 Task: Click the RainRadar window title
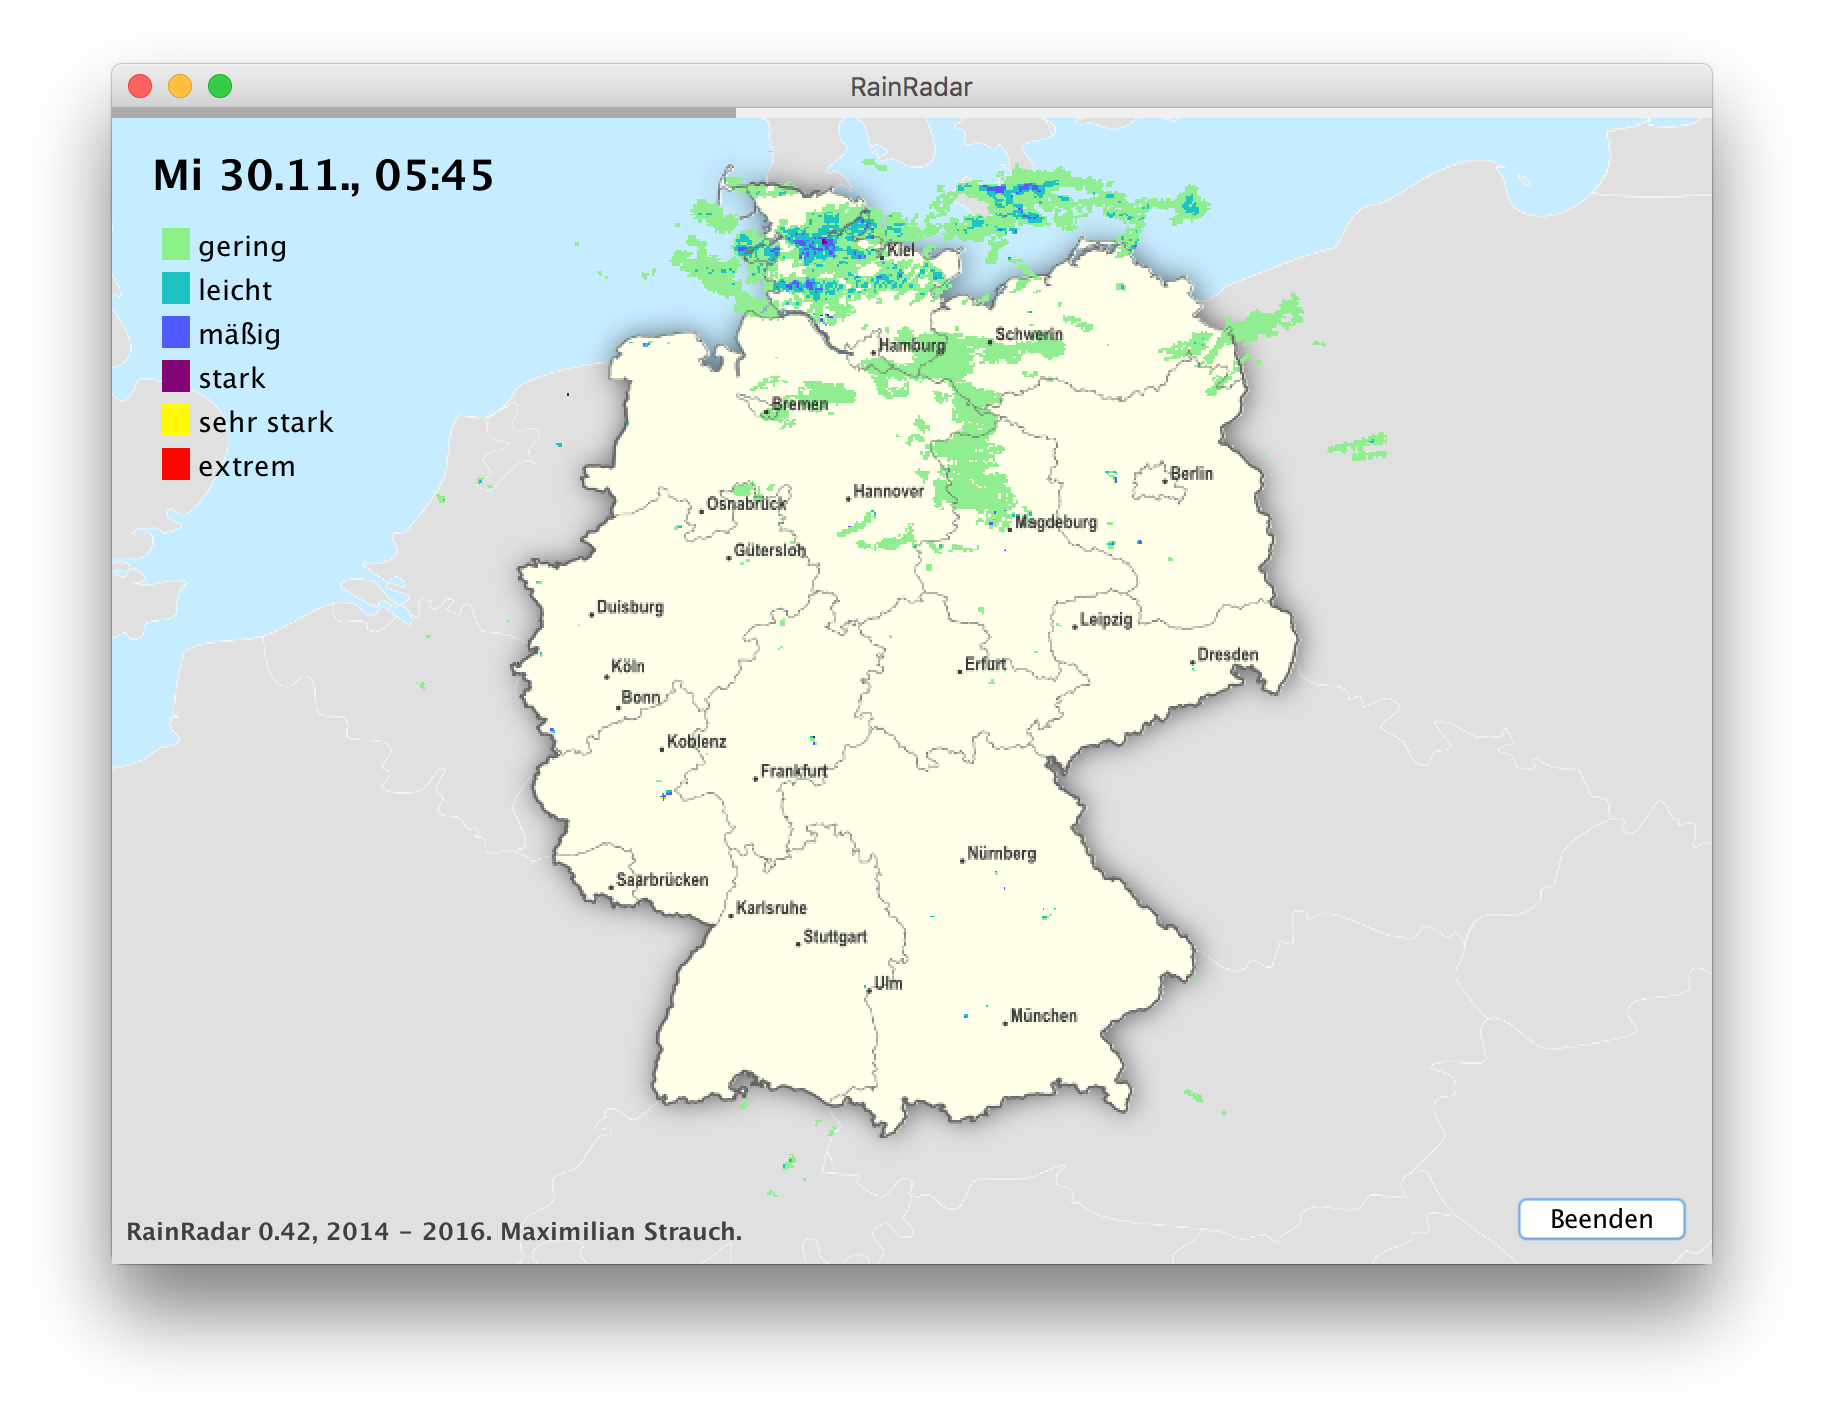point(911,87)
